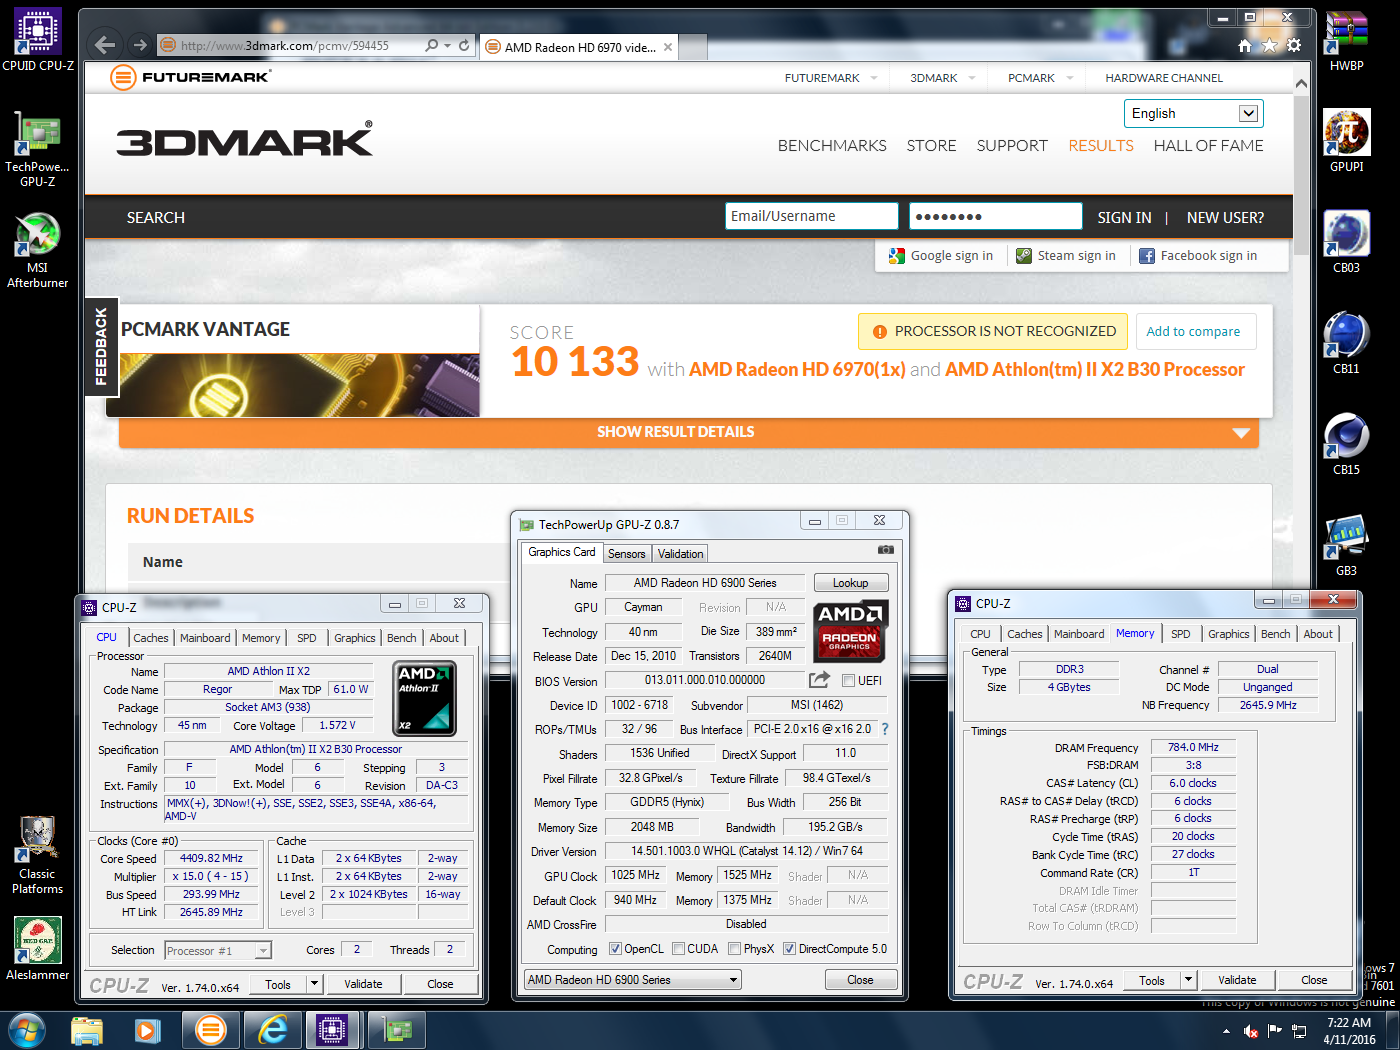
Task: Open browser favorites star
Action: (x=1269, y=45)
